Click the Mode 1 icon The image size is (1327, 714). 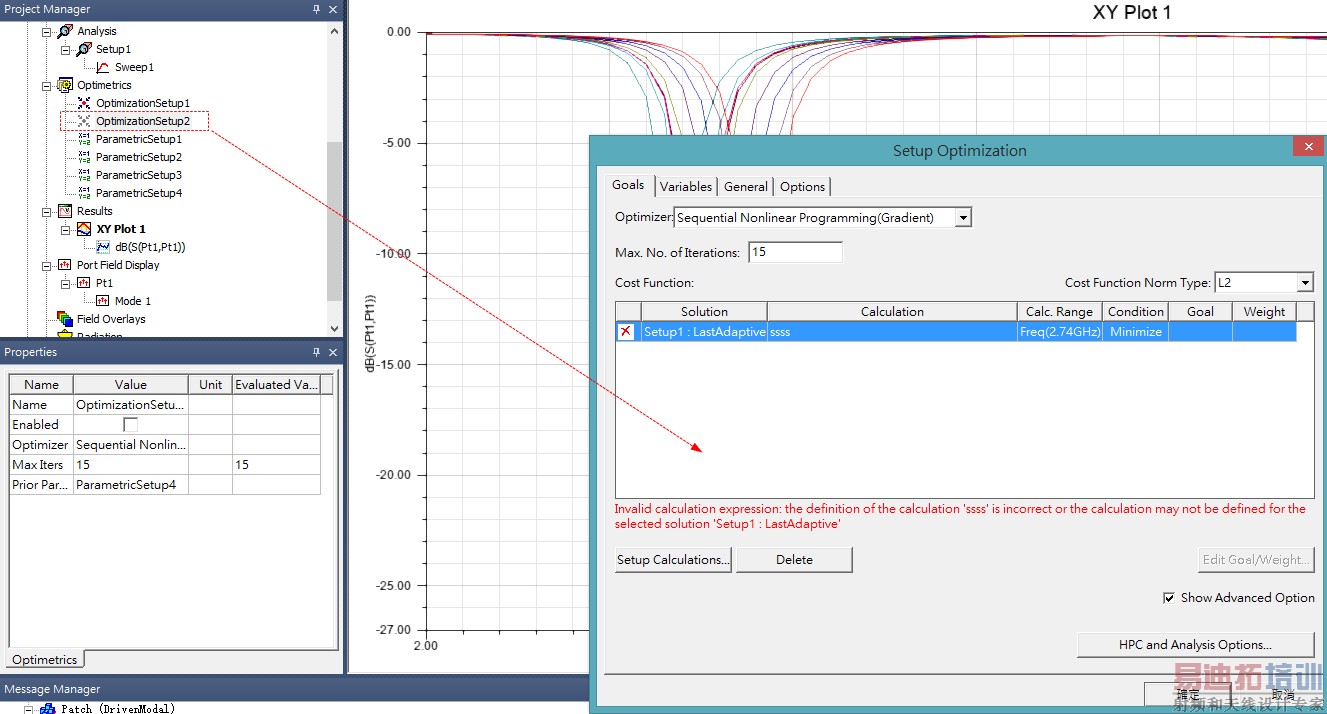(x=103, y=301)
